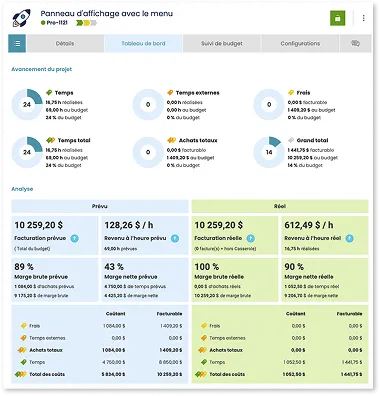Click Achats totaux tag icon in Réel table
Image resolution: width=380 pixels, height=396 pixels.
(x=202, y=350)
